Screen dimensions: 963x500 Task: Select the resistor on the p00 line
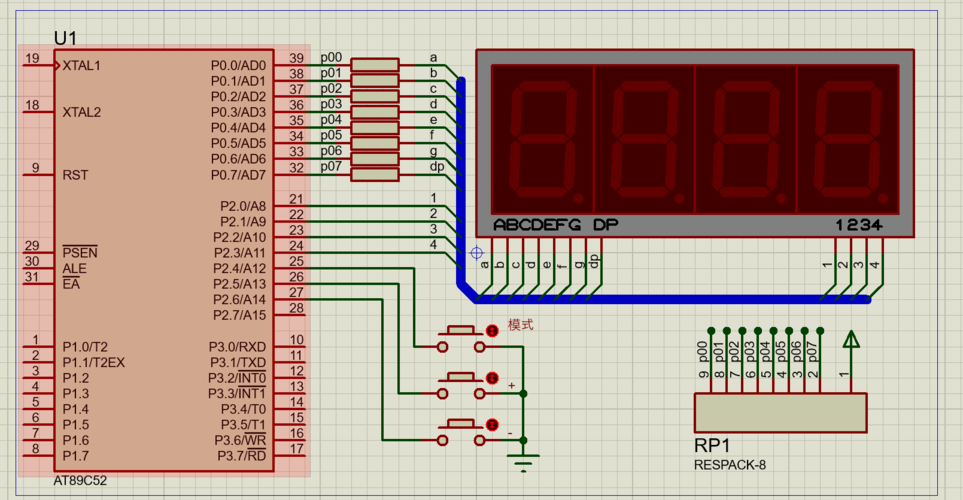375,64
